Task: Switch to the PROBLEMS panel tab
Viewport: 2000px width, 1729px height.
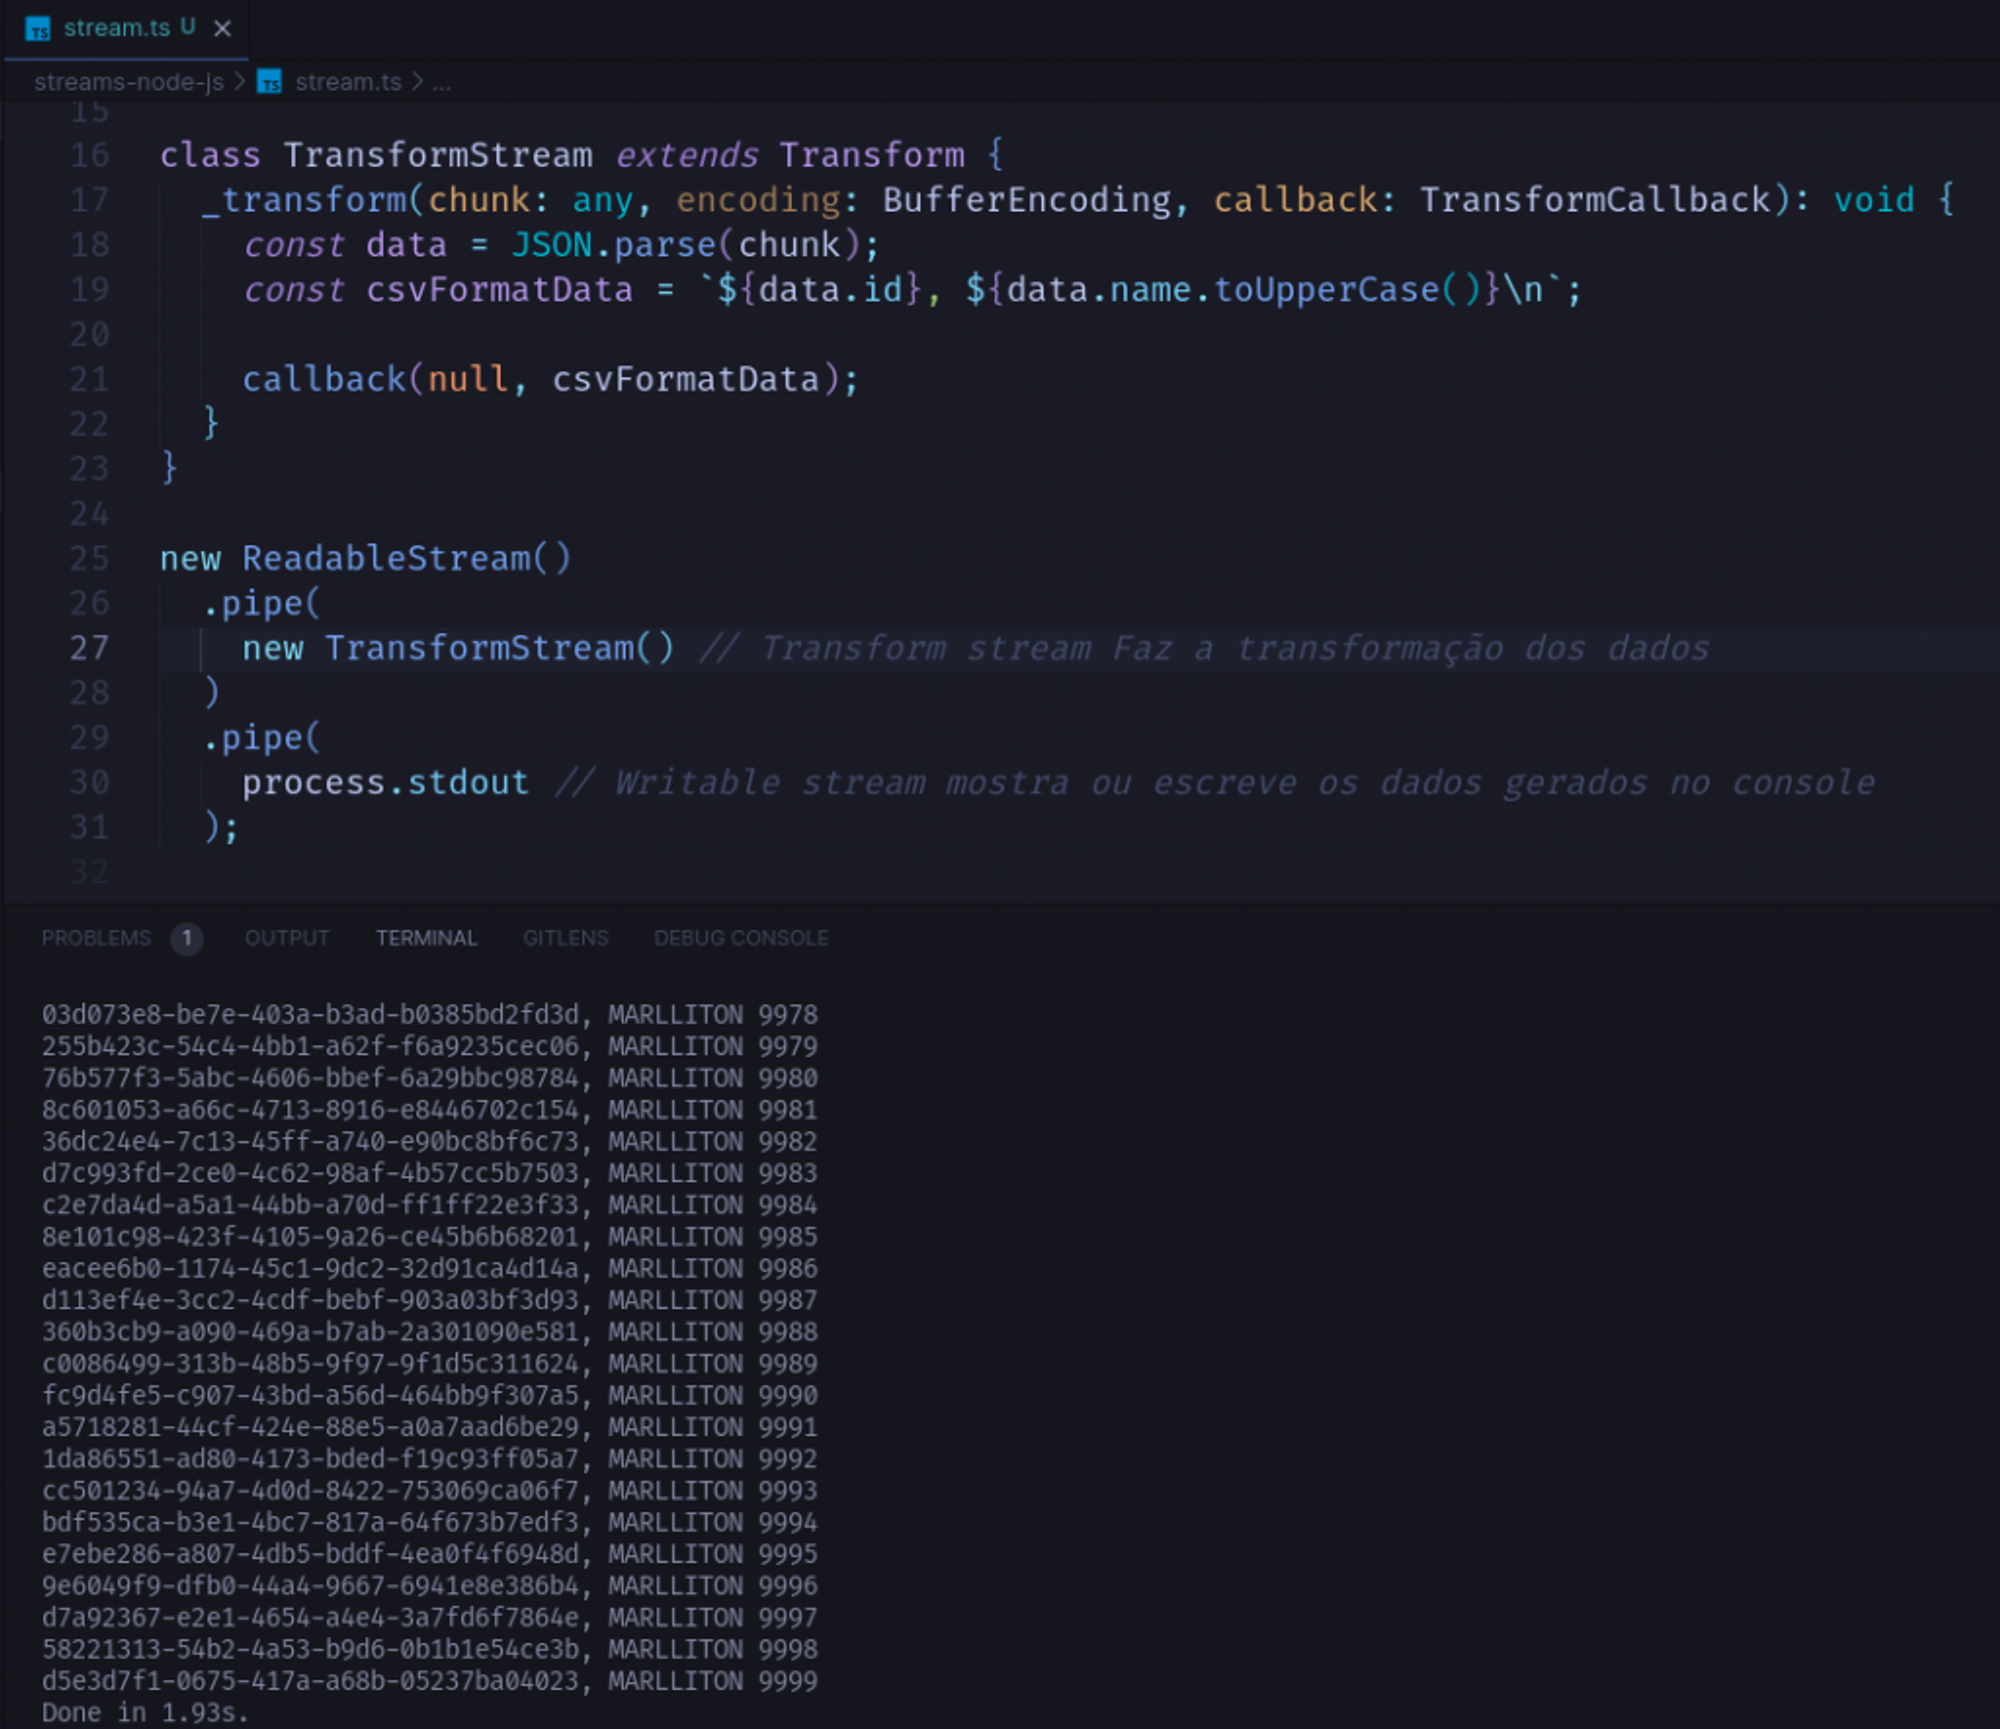Action: pyautogui.click(x=96, y=938)
